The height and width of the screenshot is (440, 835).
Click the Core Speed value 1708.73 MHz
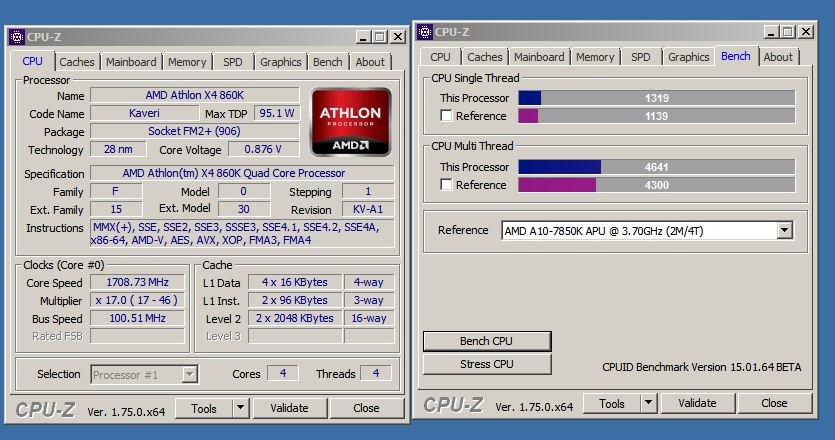pos(137,282)
